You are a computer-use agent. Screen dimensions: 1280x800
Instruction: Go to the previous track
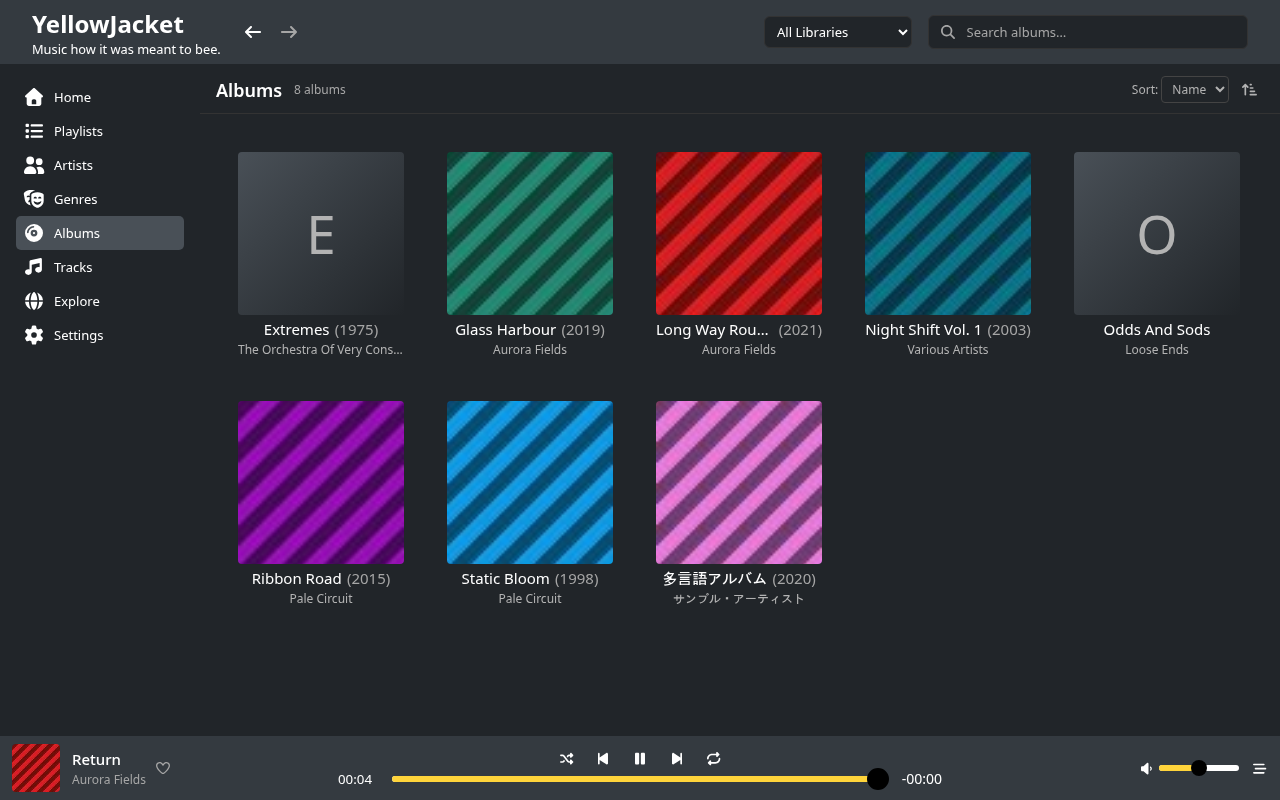(x=603, y=759)
